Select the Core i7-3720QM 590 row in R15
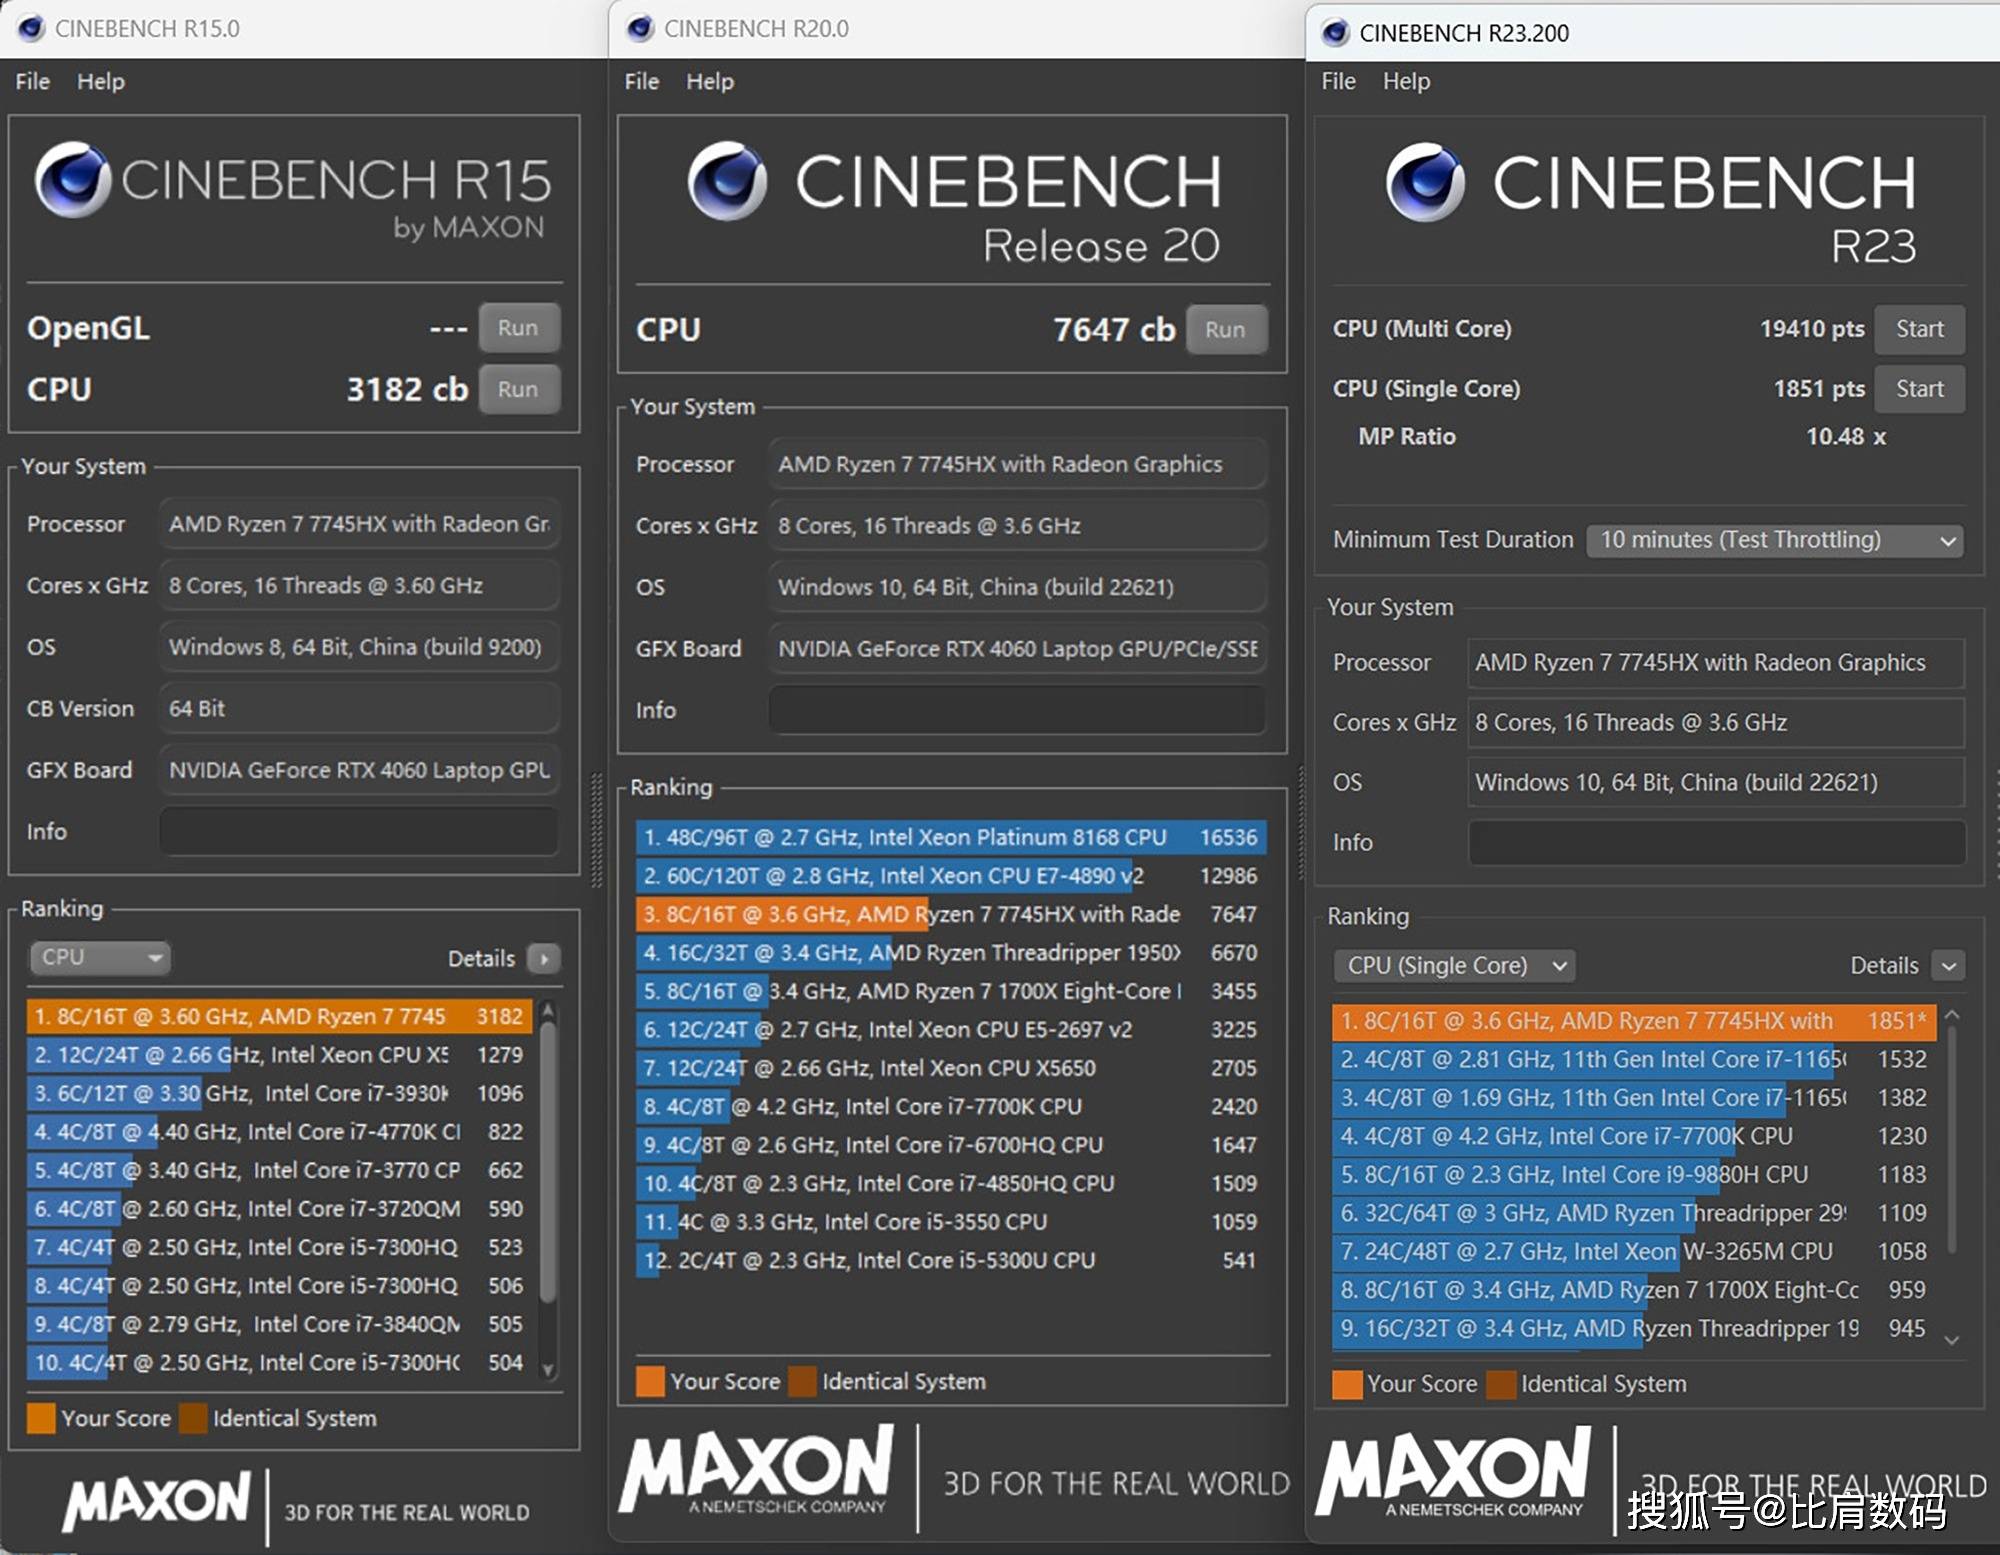The height and width of the screenshot is (1555, 2000). pos(280,1209)
